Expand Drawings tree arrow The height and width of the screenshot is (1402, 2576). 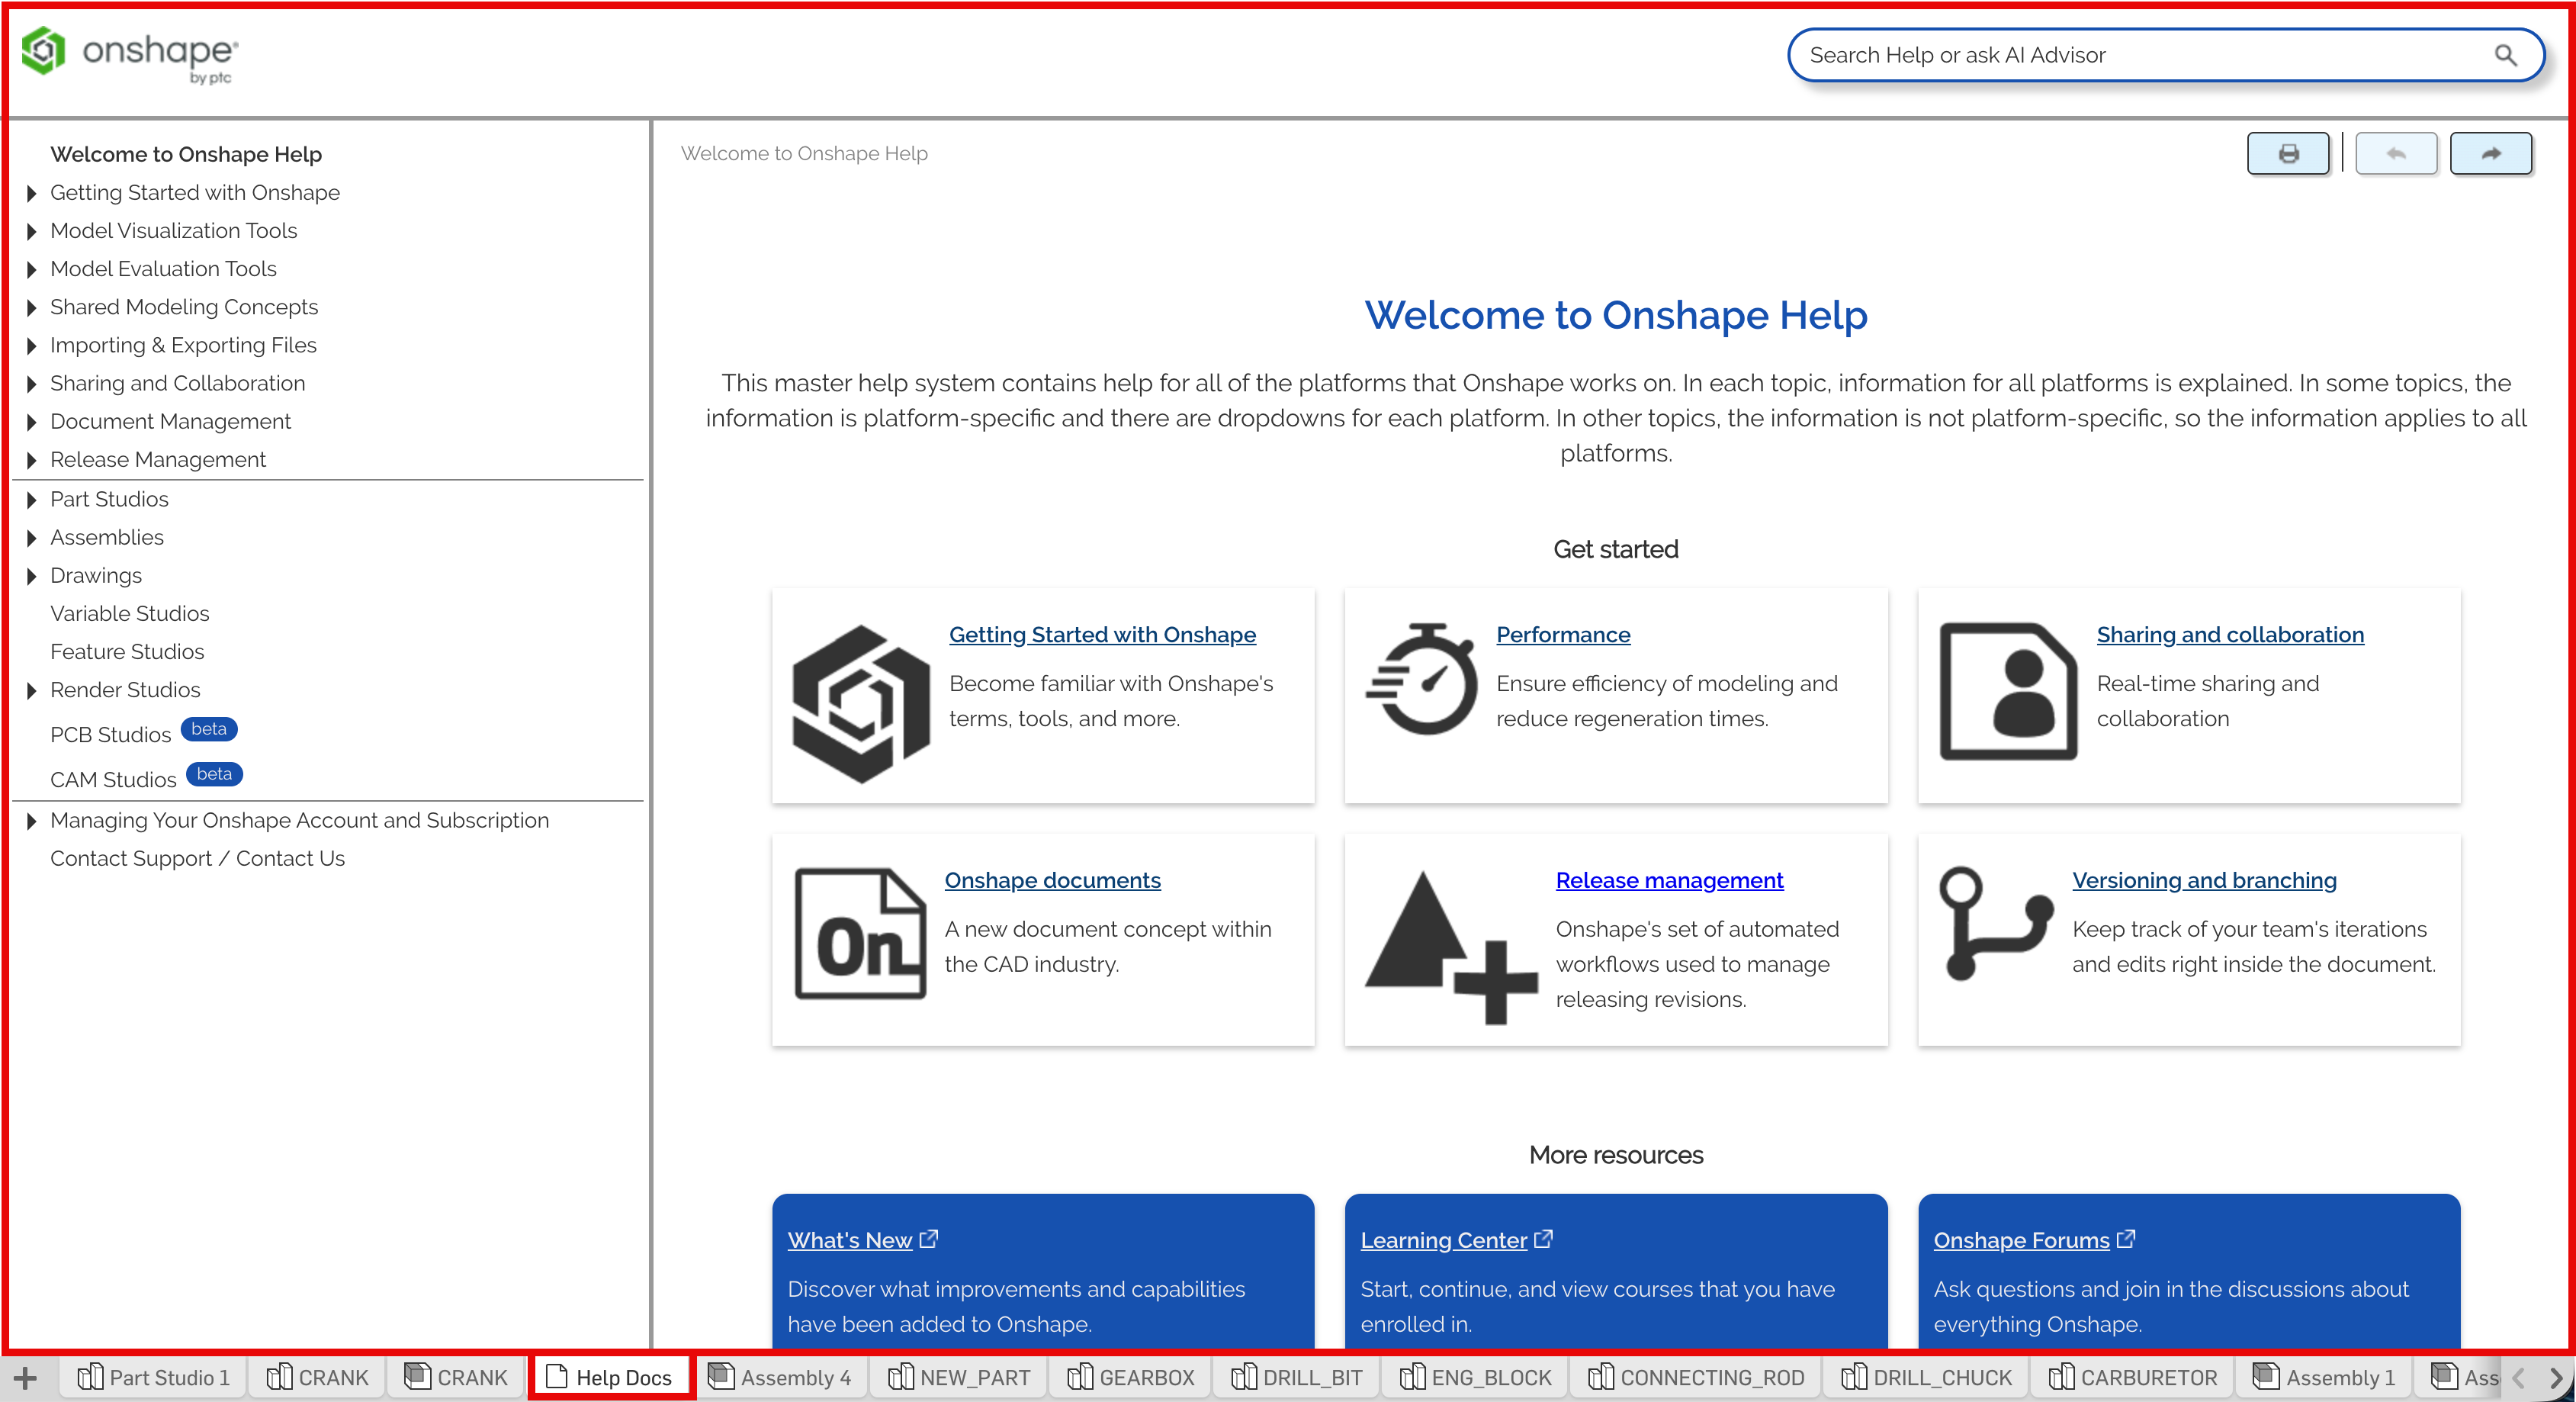31,576
